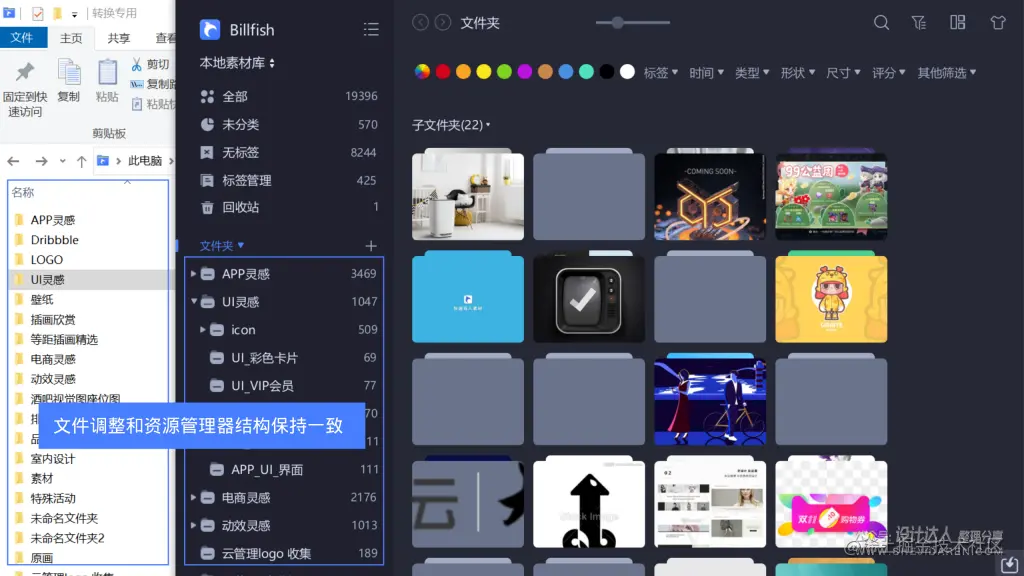Open Explorer 共享 tab

(119, 38)
